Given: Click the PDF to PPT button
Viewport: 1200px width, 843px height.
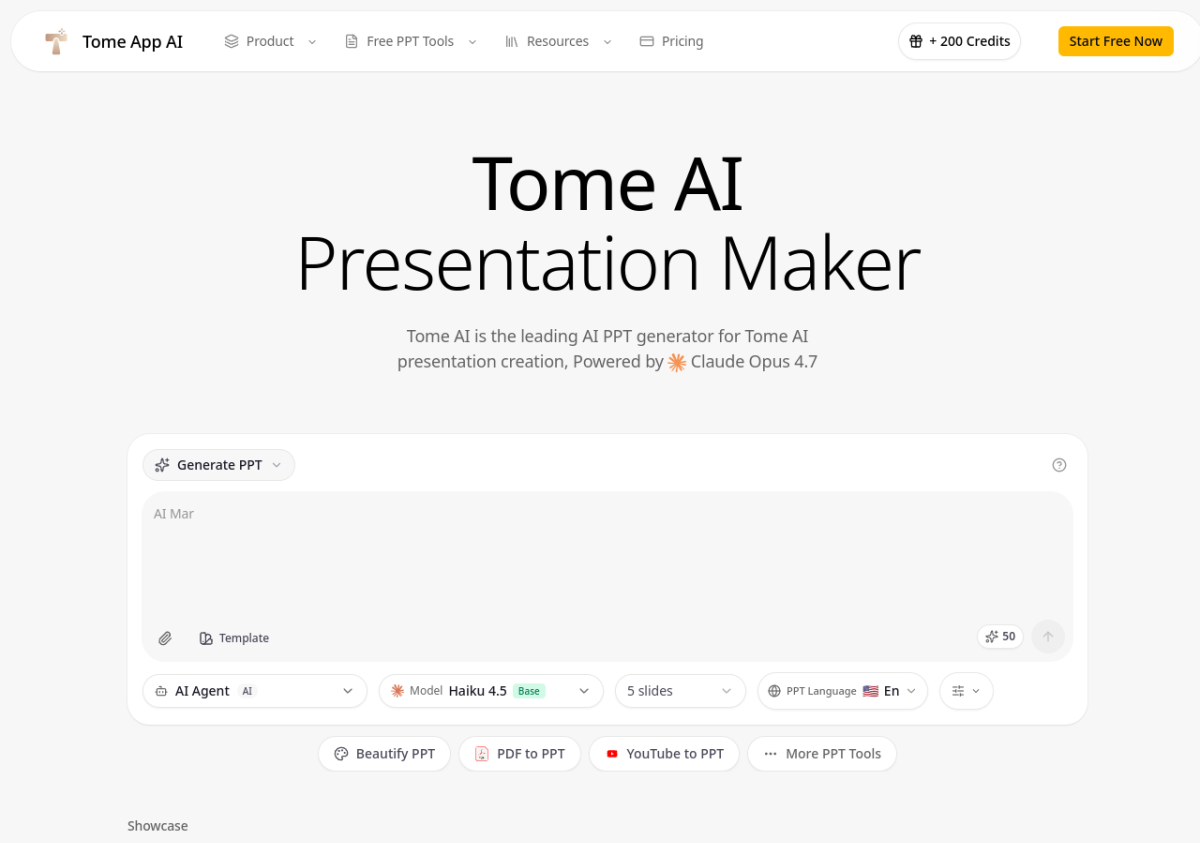Looking at the screenshot, I should (x=520, y=754).
